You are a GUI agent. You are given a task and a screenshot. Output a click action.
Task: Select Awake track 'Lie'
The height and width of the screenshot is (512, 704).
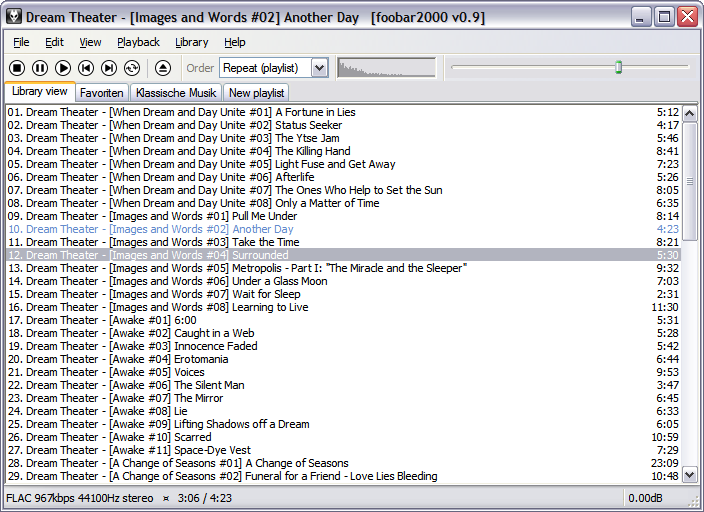point(343,411)
